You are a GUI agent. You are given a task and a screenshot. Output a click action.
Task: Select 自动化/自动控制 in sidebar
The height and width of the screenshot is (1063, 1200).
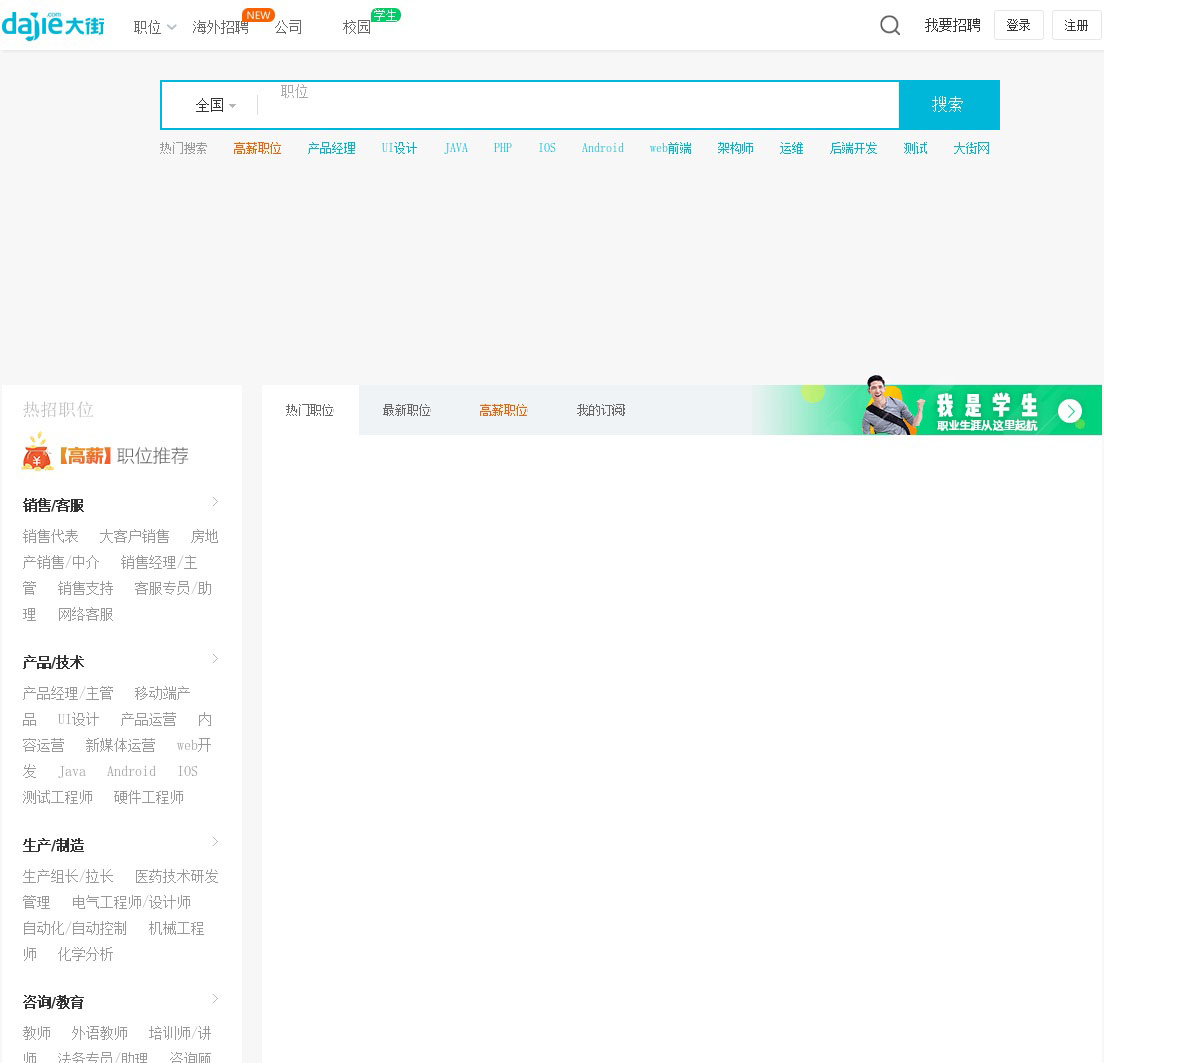pos(75,928)
